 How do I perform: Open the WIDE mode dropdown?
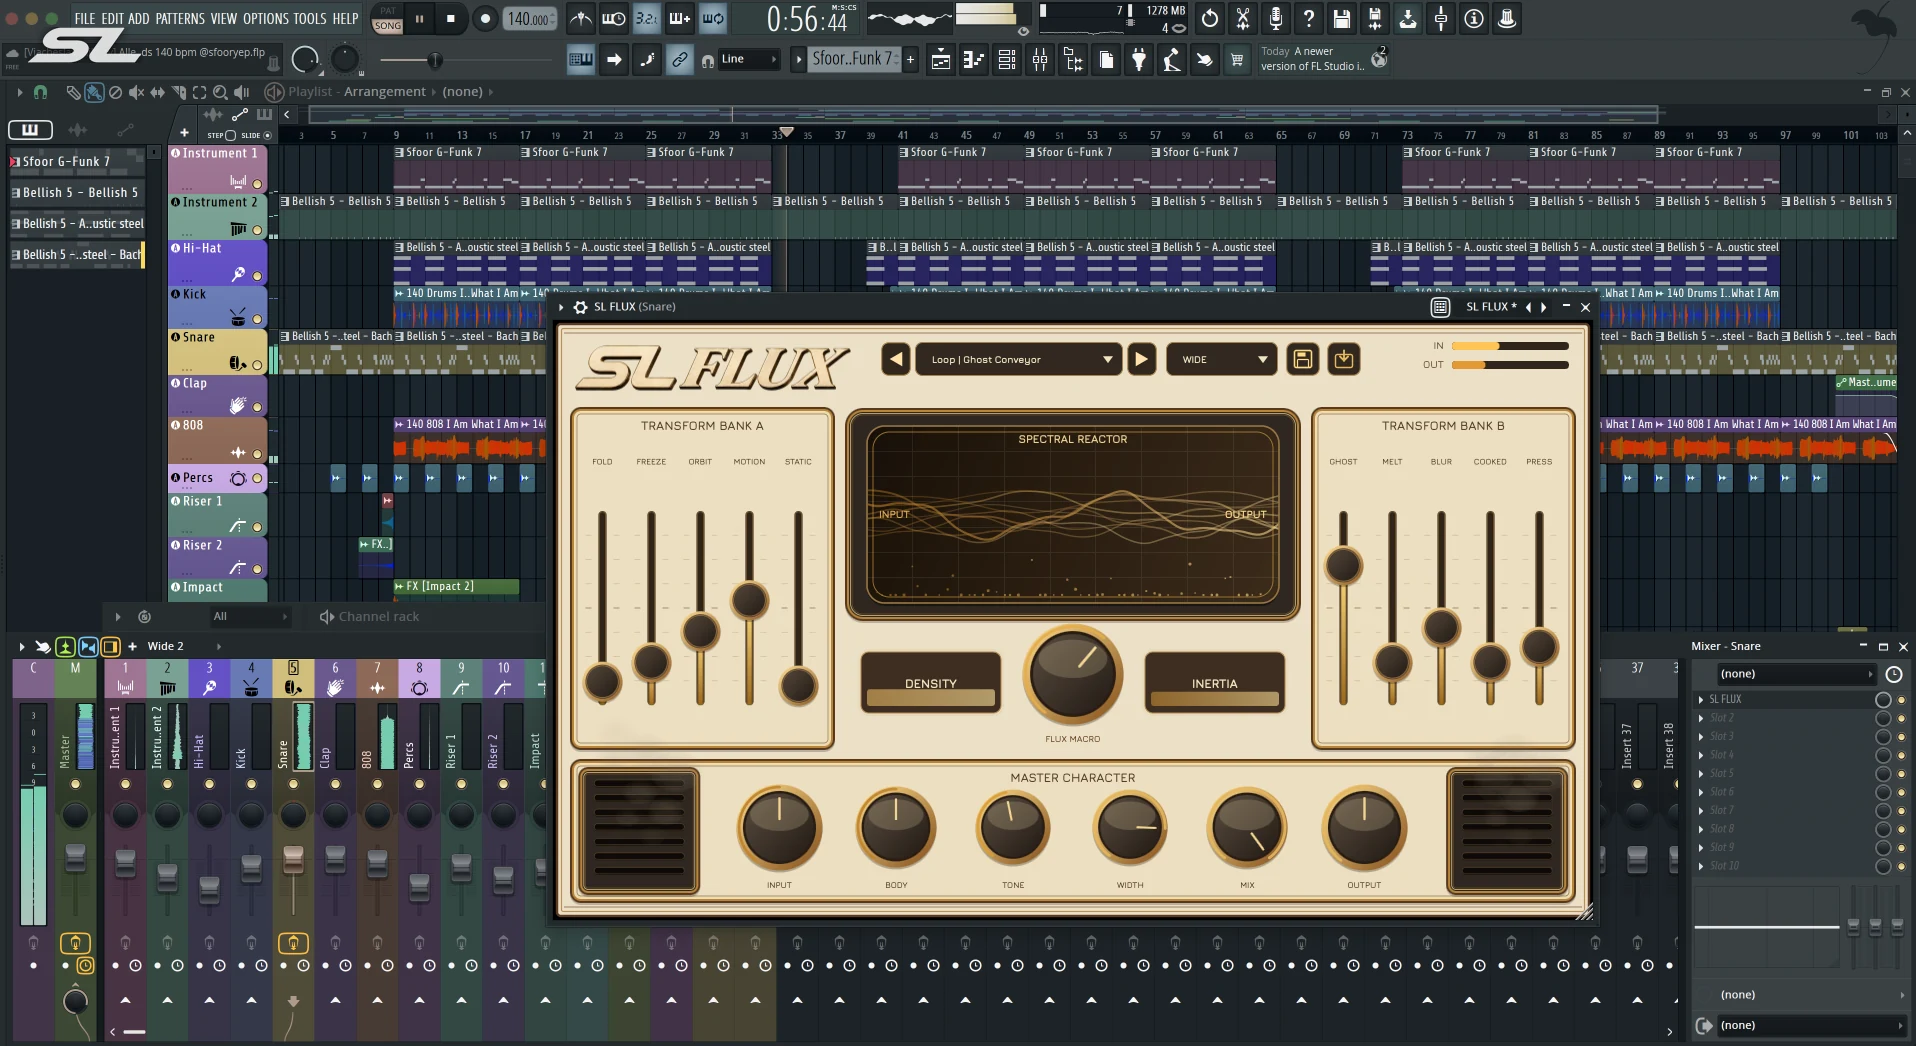(x=1221, y=359)
